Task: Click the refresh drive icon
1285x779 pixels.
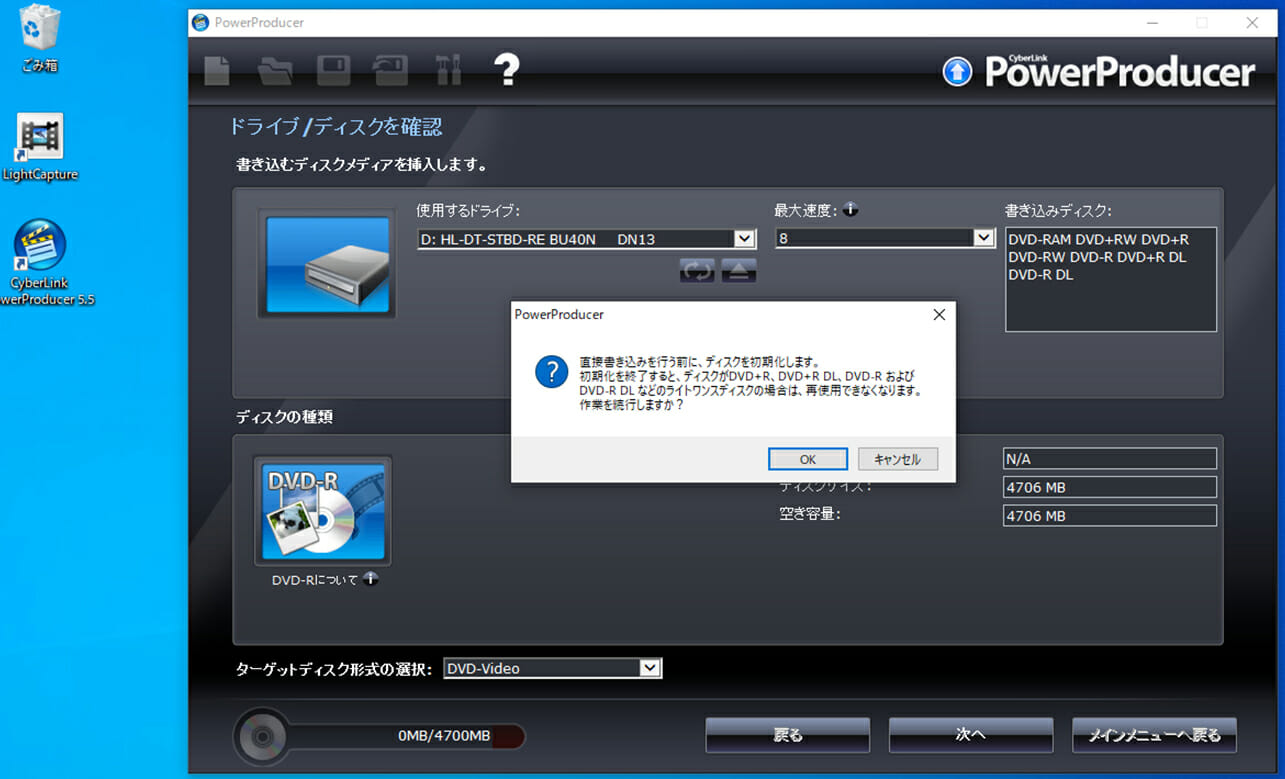Action: [697, 270]
